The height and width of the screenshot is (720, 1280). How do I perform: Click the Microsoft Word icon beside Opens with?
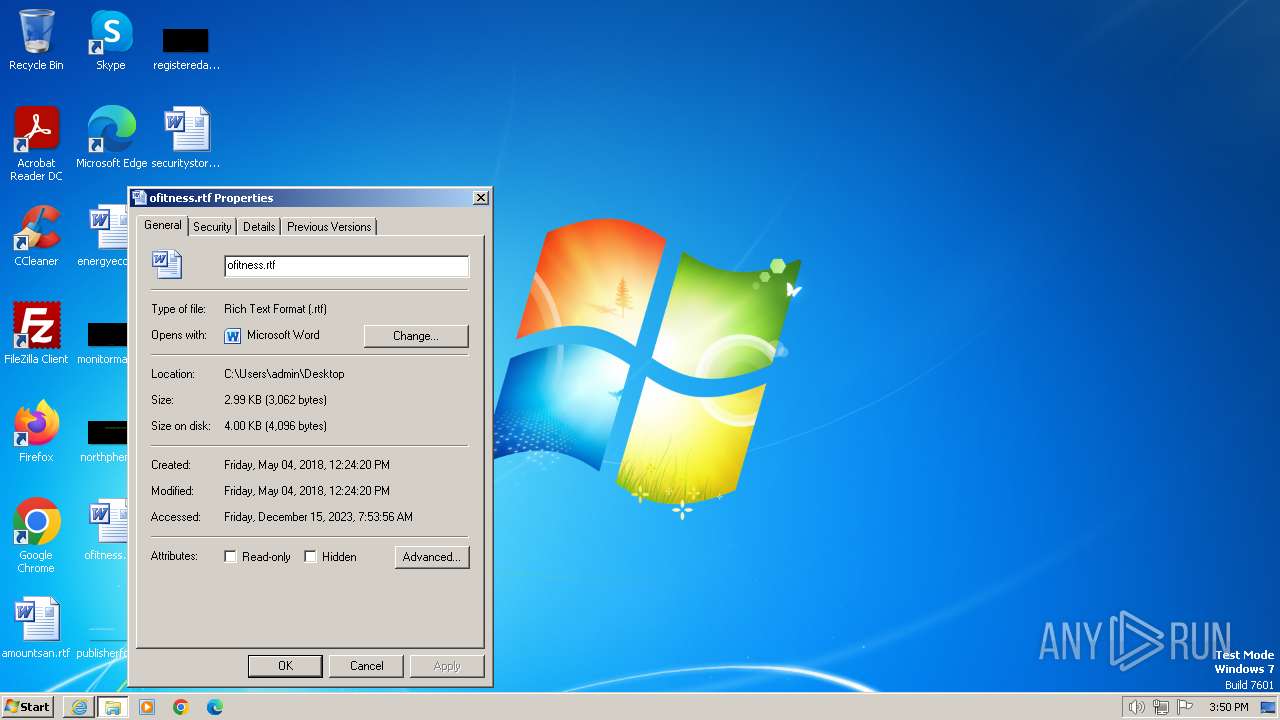[233, 336]
